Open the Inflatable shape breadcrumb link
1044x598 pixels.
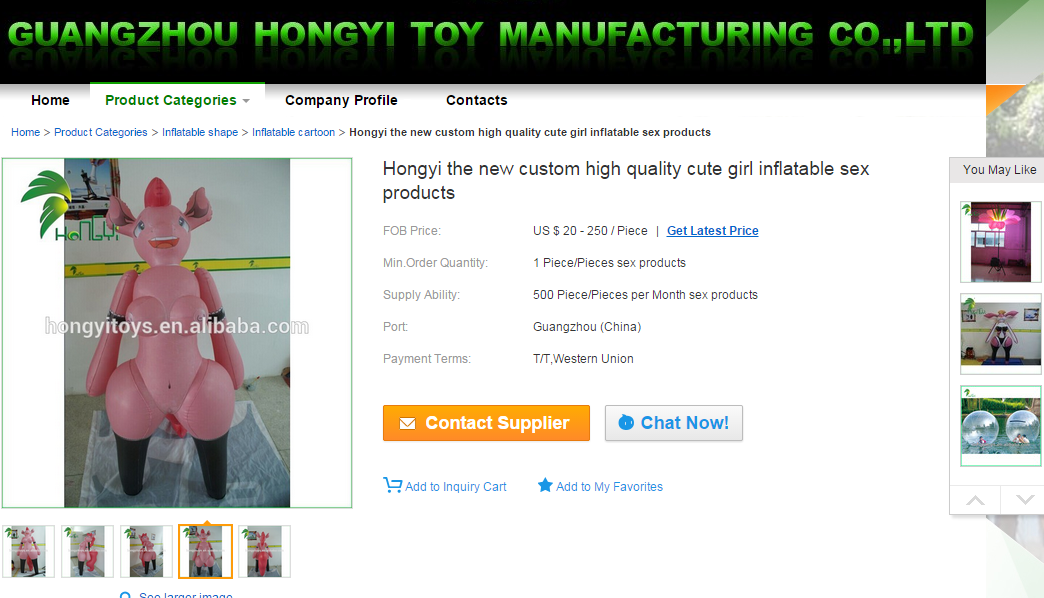click(200, 133)
